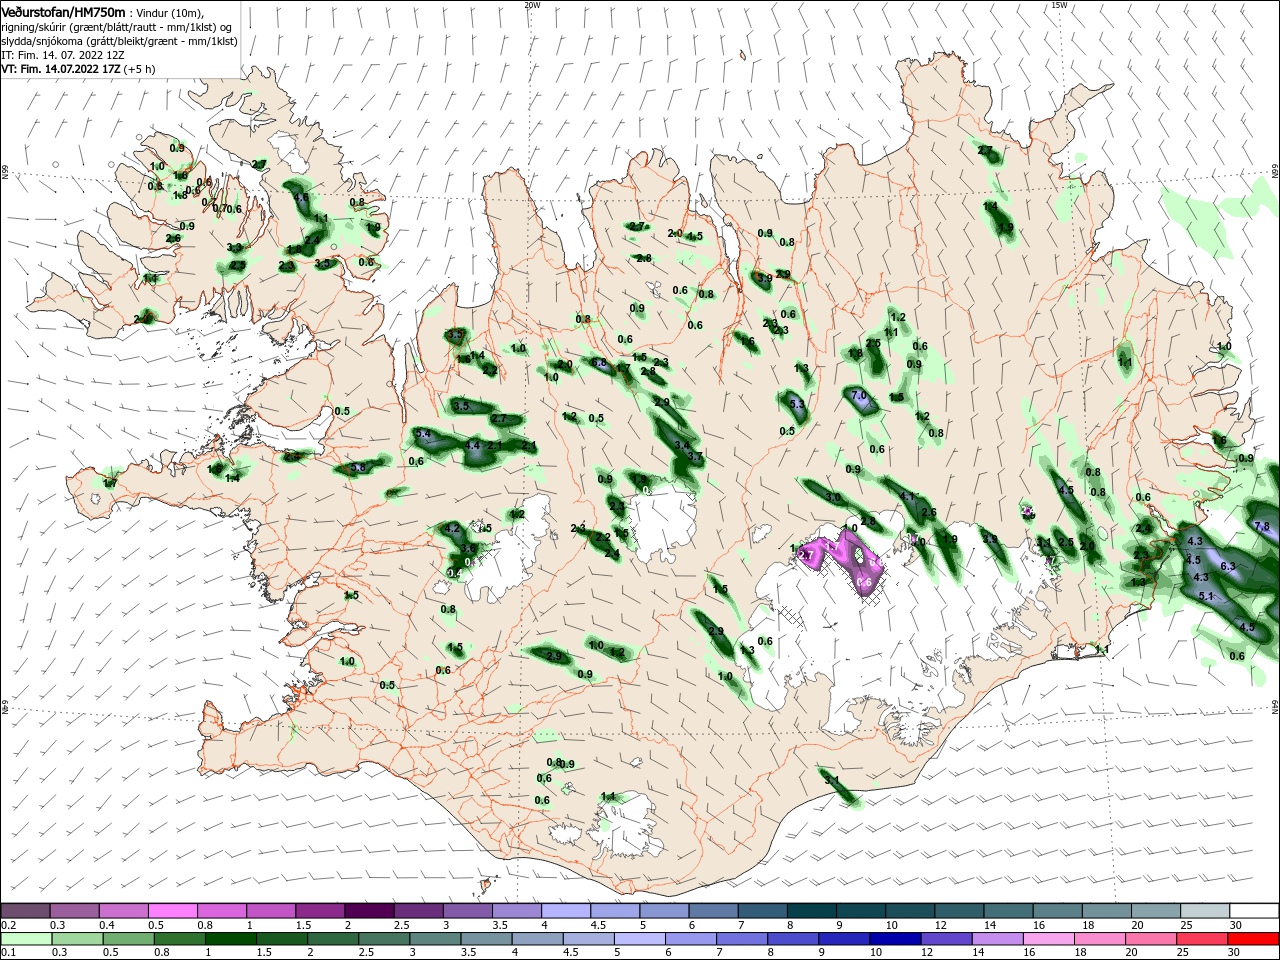Pick the grey-green 3 rain legend swatch
Viewport: 1280px width, 960px height.
coord(435,939)
